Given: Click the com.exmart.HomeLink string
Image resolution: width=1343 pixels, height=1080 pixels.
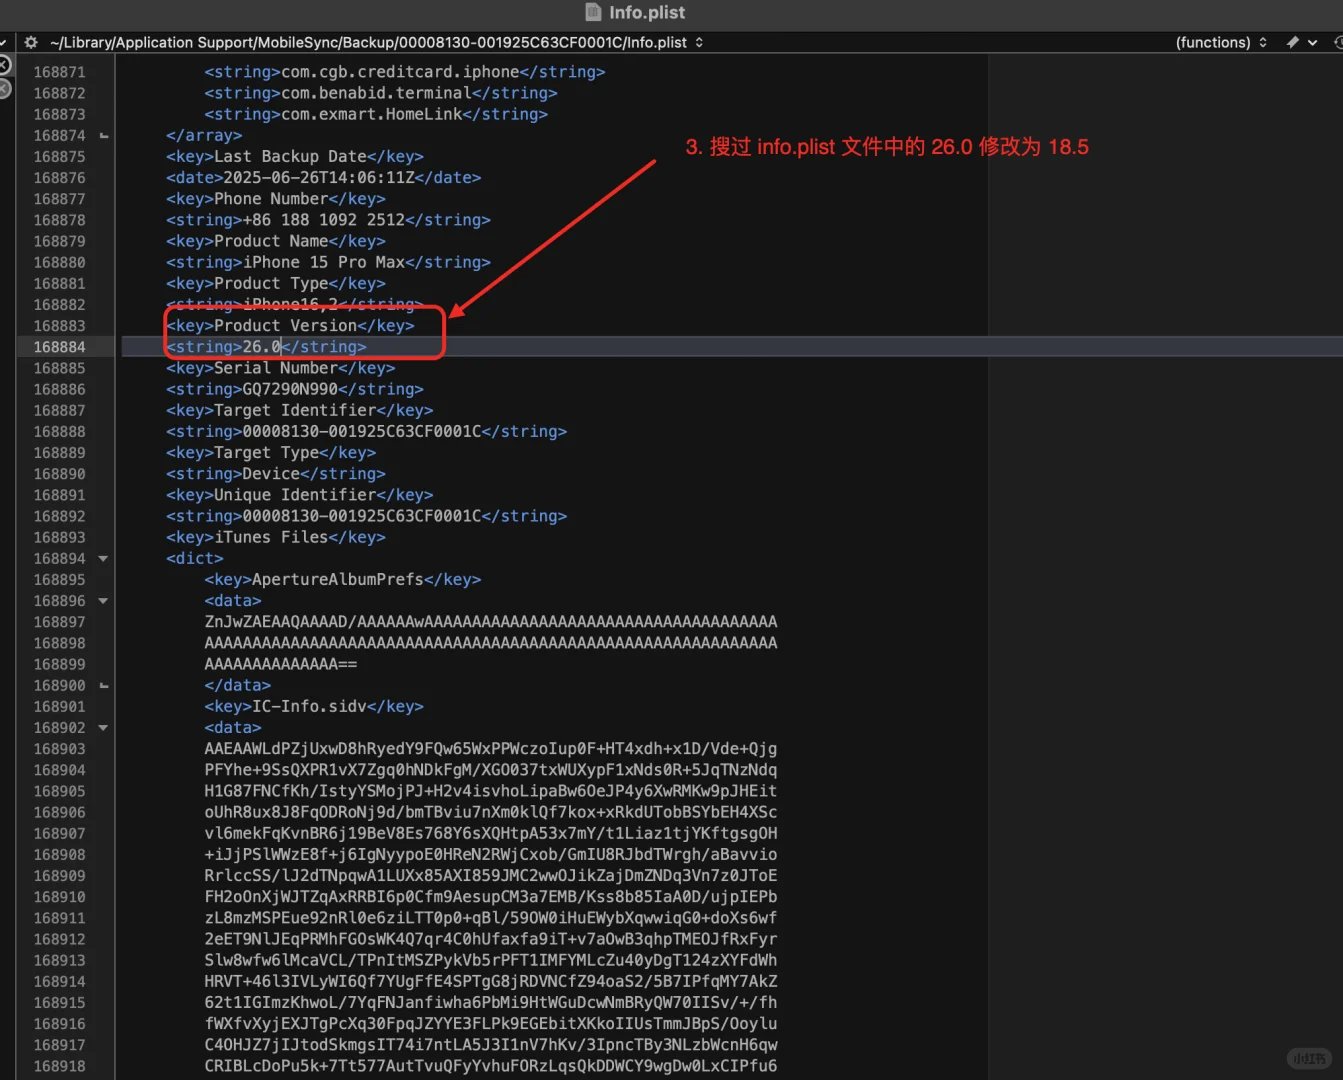Looking at the screenshot, I should pos(376,114).
